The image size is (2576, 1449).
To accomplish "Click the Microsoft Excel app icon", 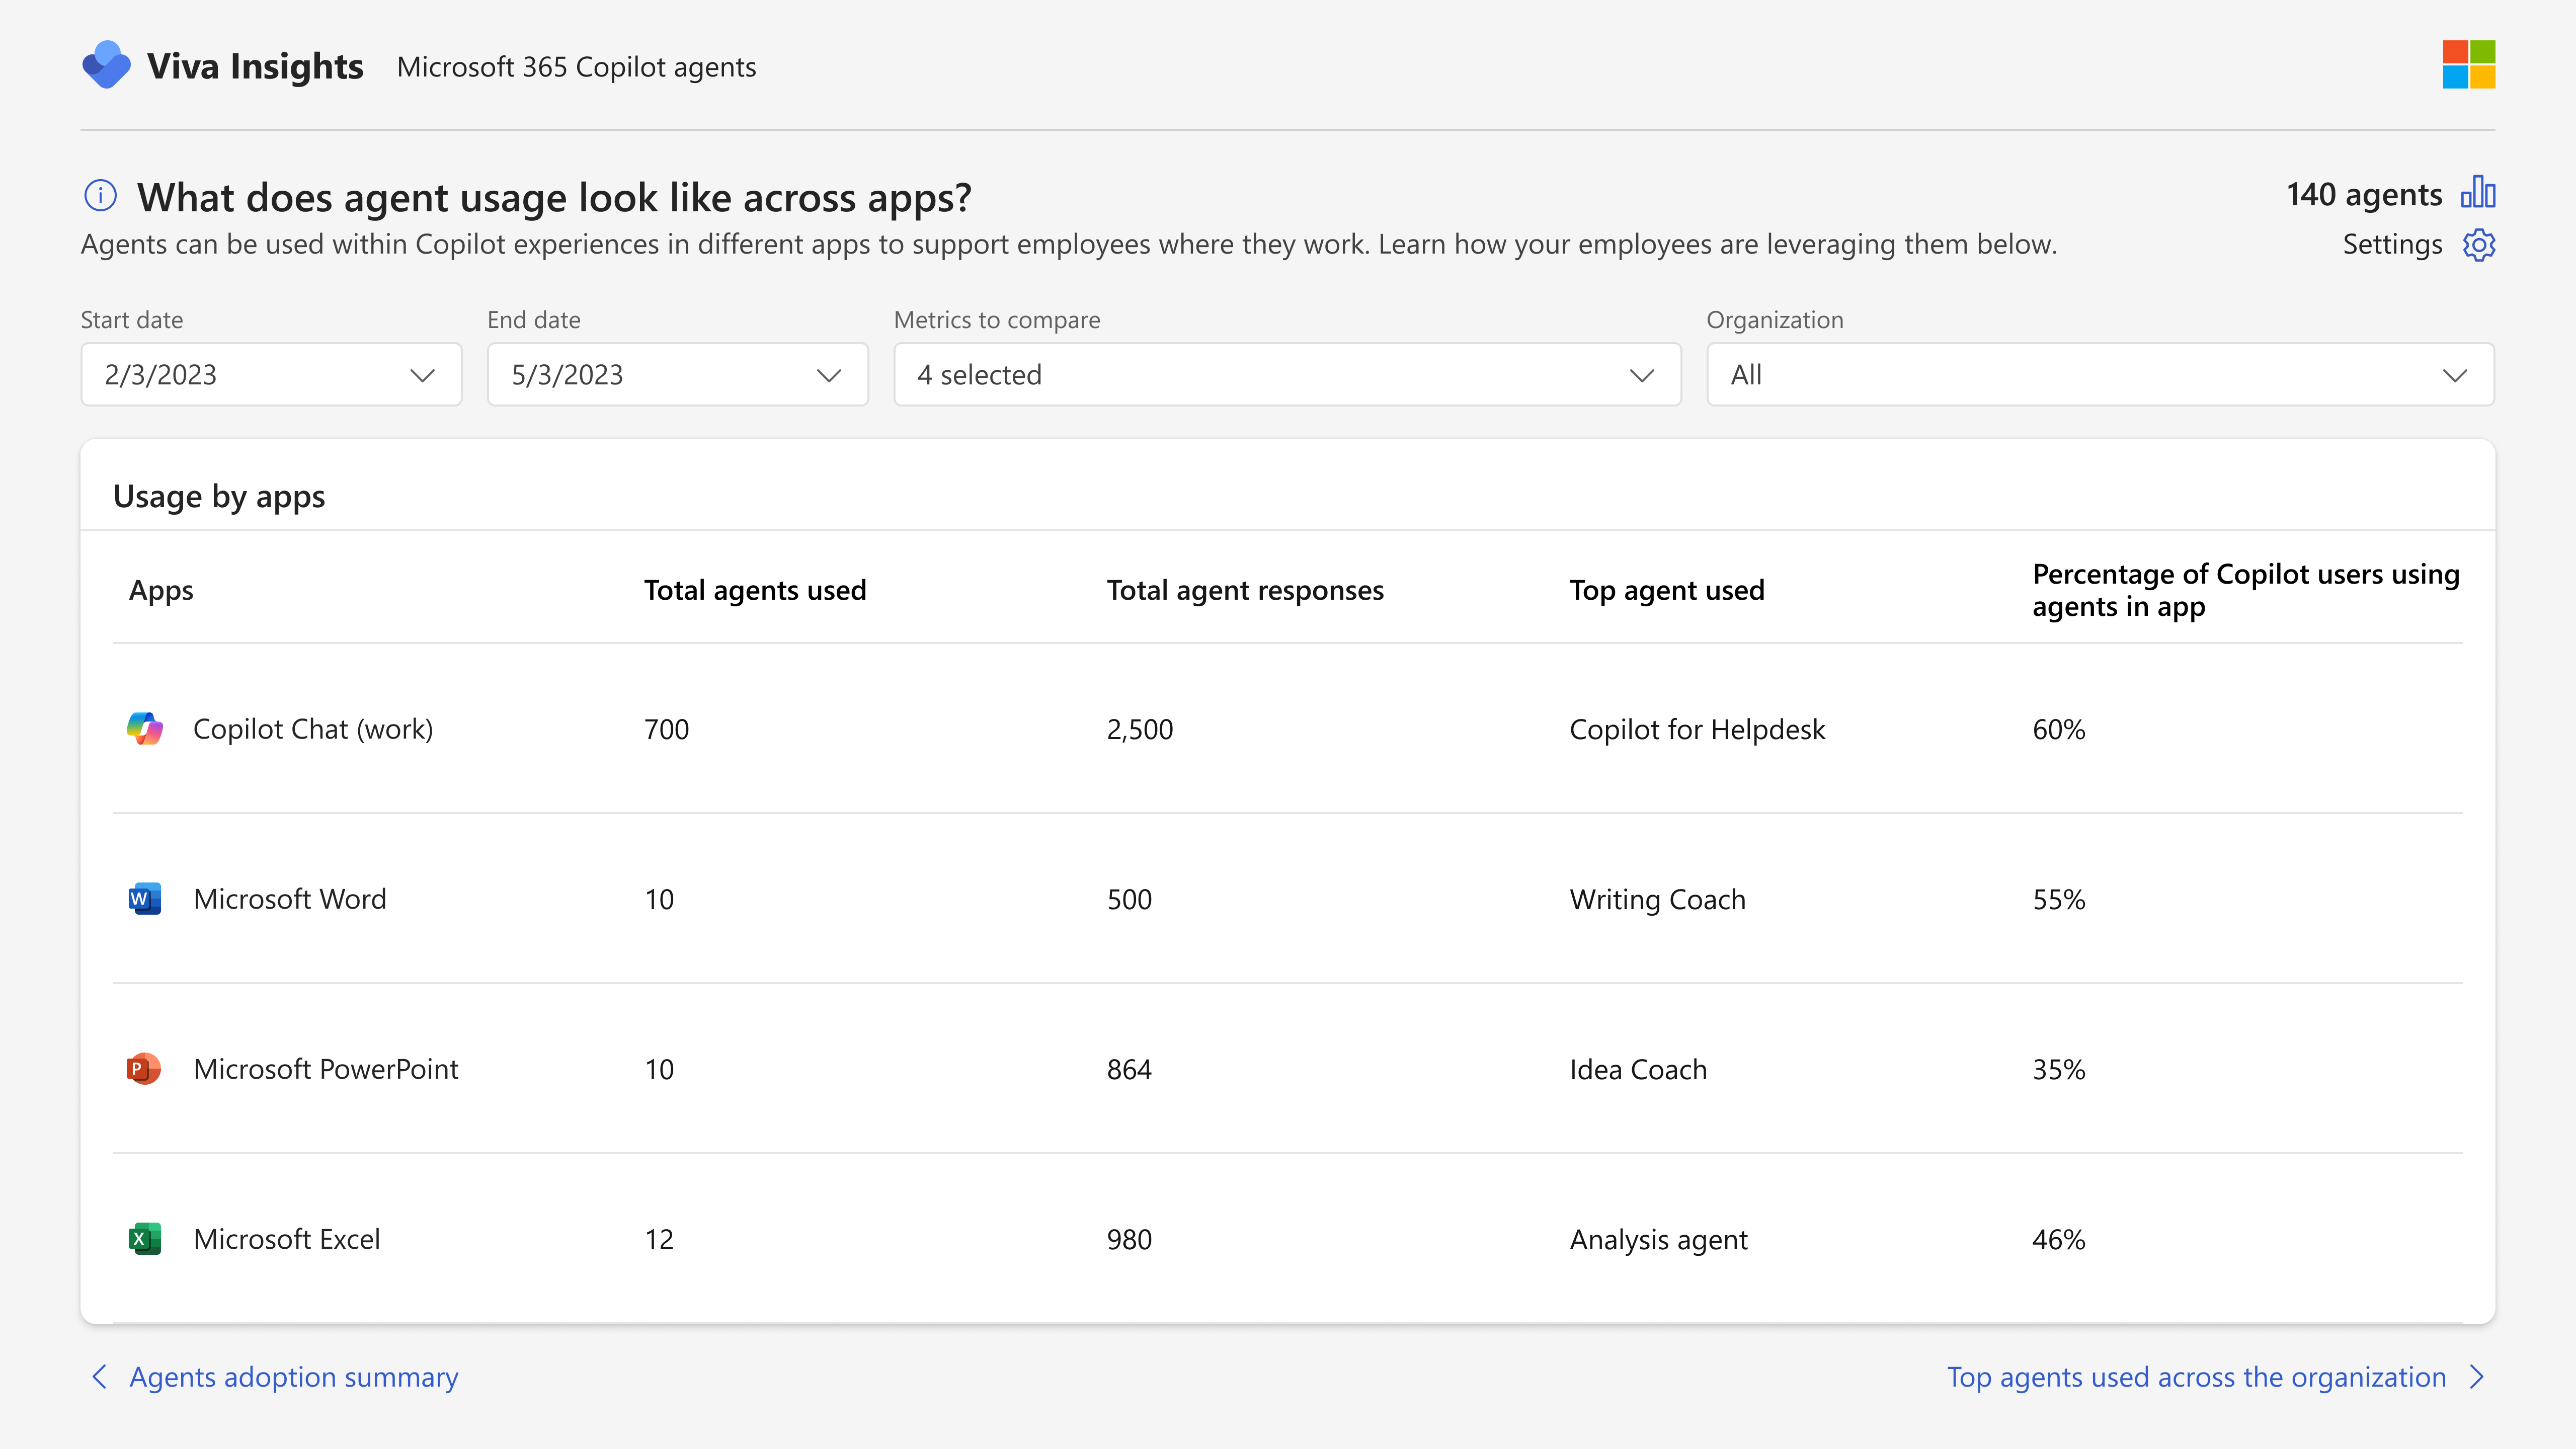I will point(145,1239).
